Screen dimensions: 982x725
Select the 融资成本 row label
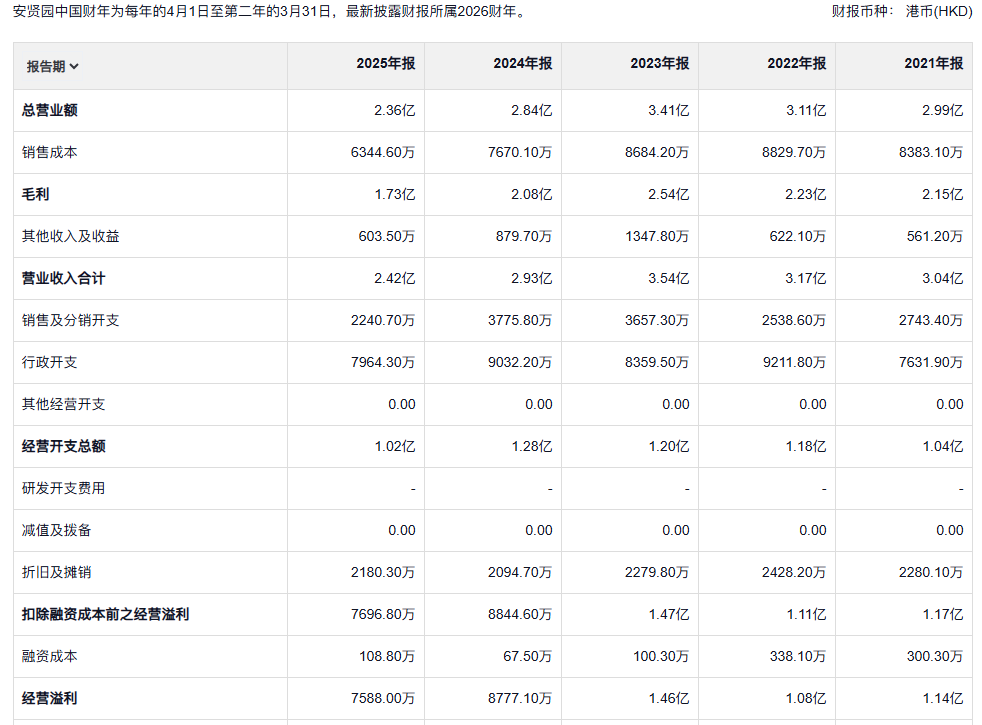[x=50, y=656]
